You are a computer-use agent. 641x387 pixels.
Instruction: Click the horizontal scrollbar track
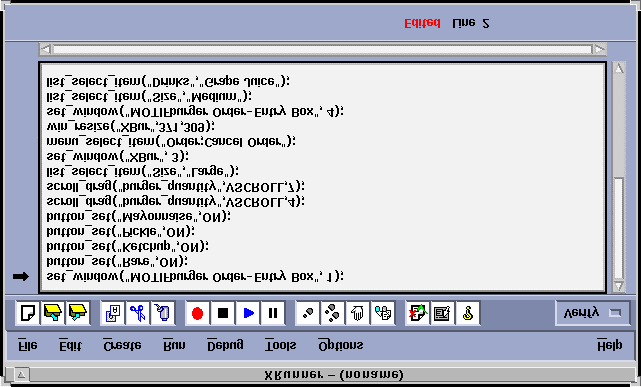click(323, 49)
